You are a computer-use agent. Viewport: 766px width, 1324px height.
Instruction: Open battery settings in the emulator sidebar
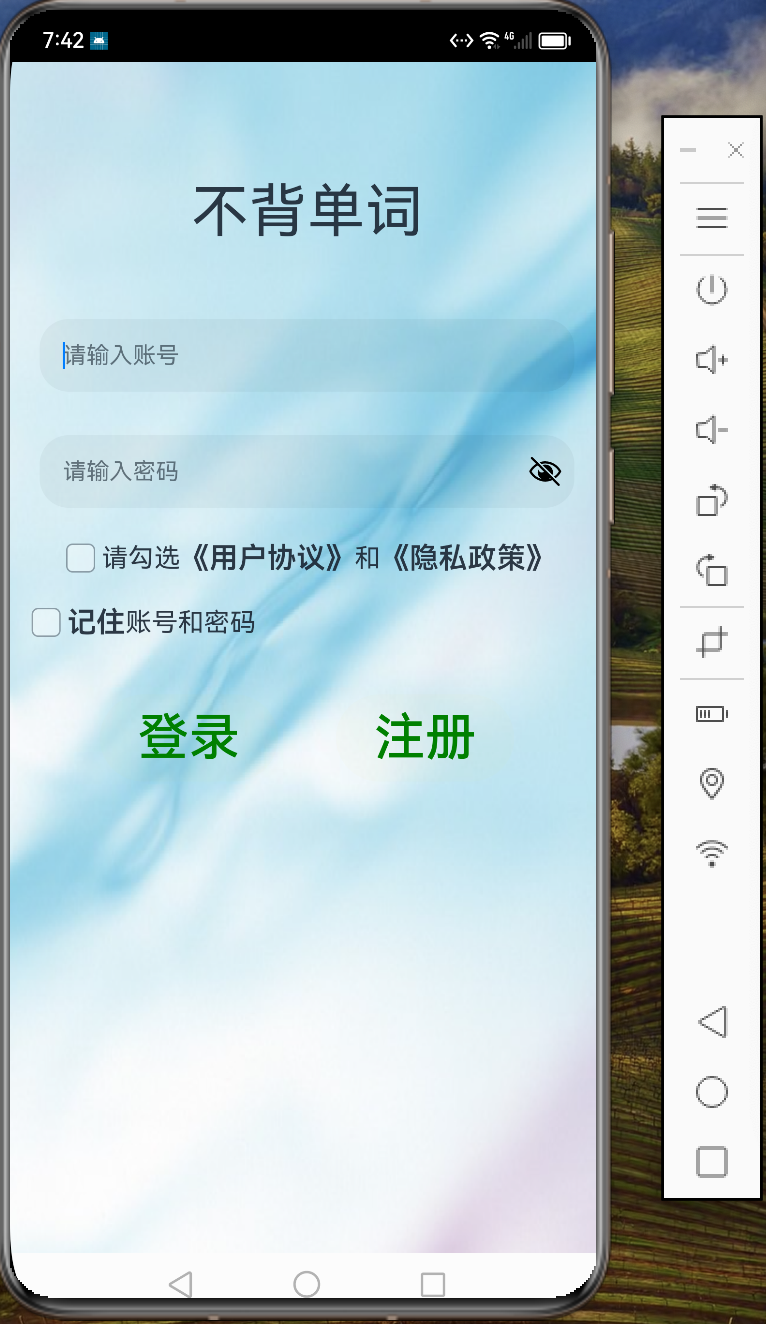tap(711, 713)
